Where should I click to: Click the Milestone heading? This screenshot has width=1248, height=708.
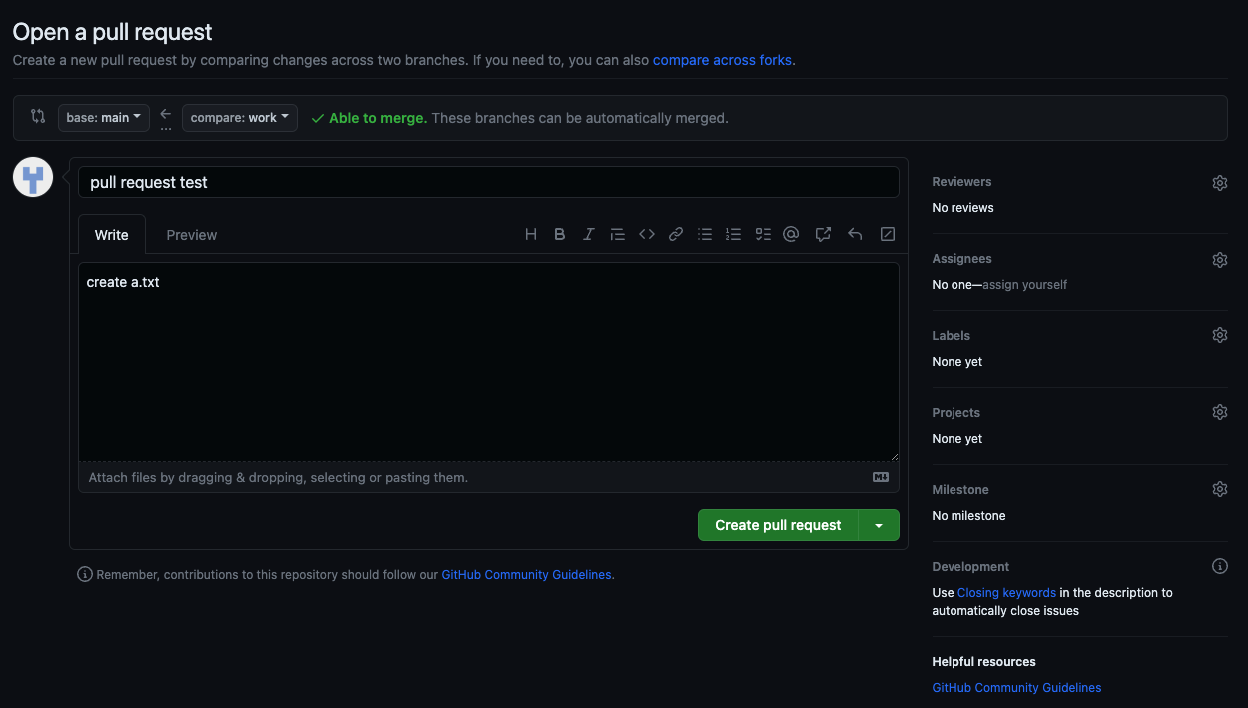[x=960, y=490]
